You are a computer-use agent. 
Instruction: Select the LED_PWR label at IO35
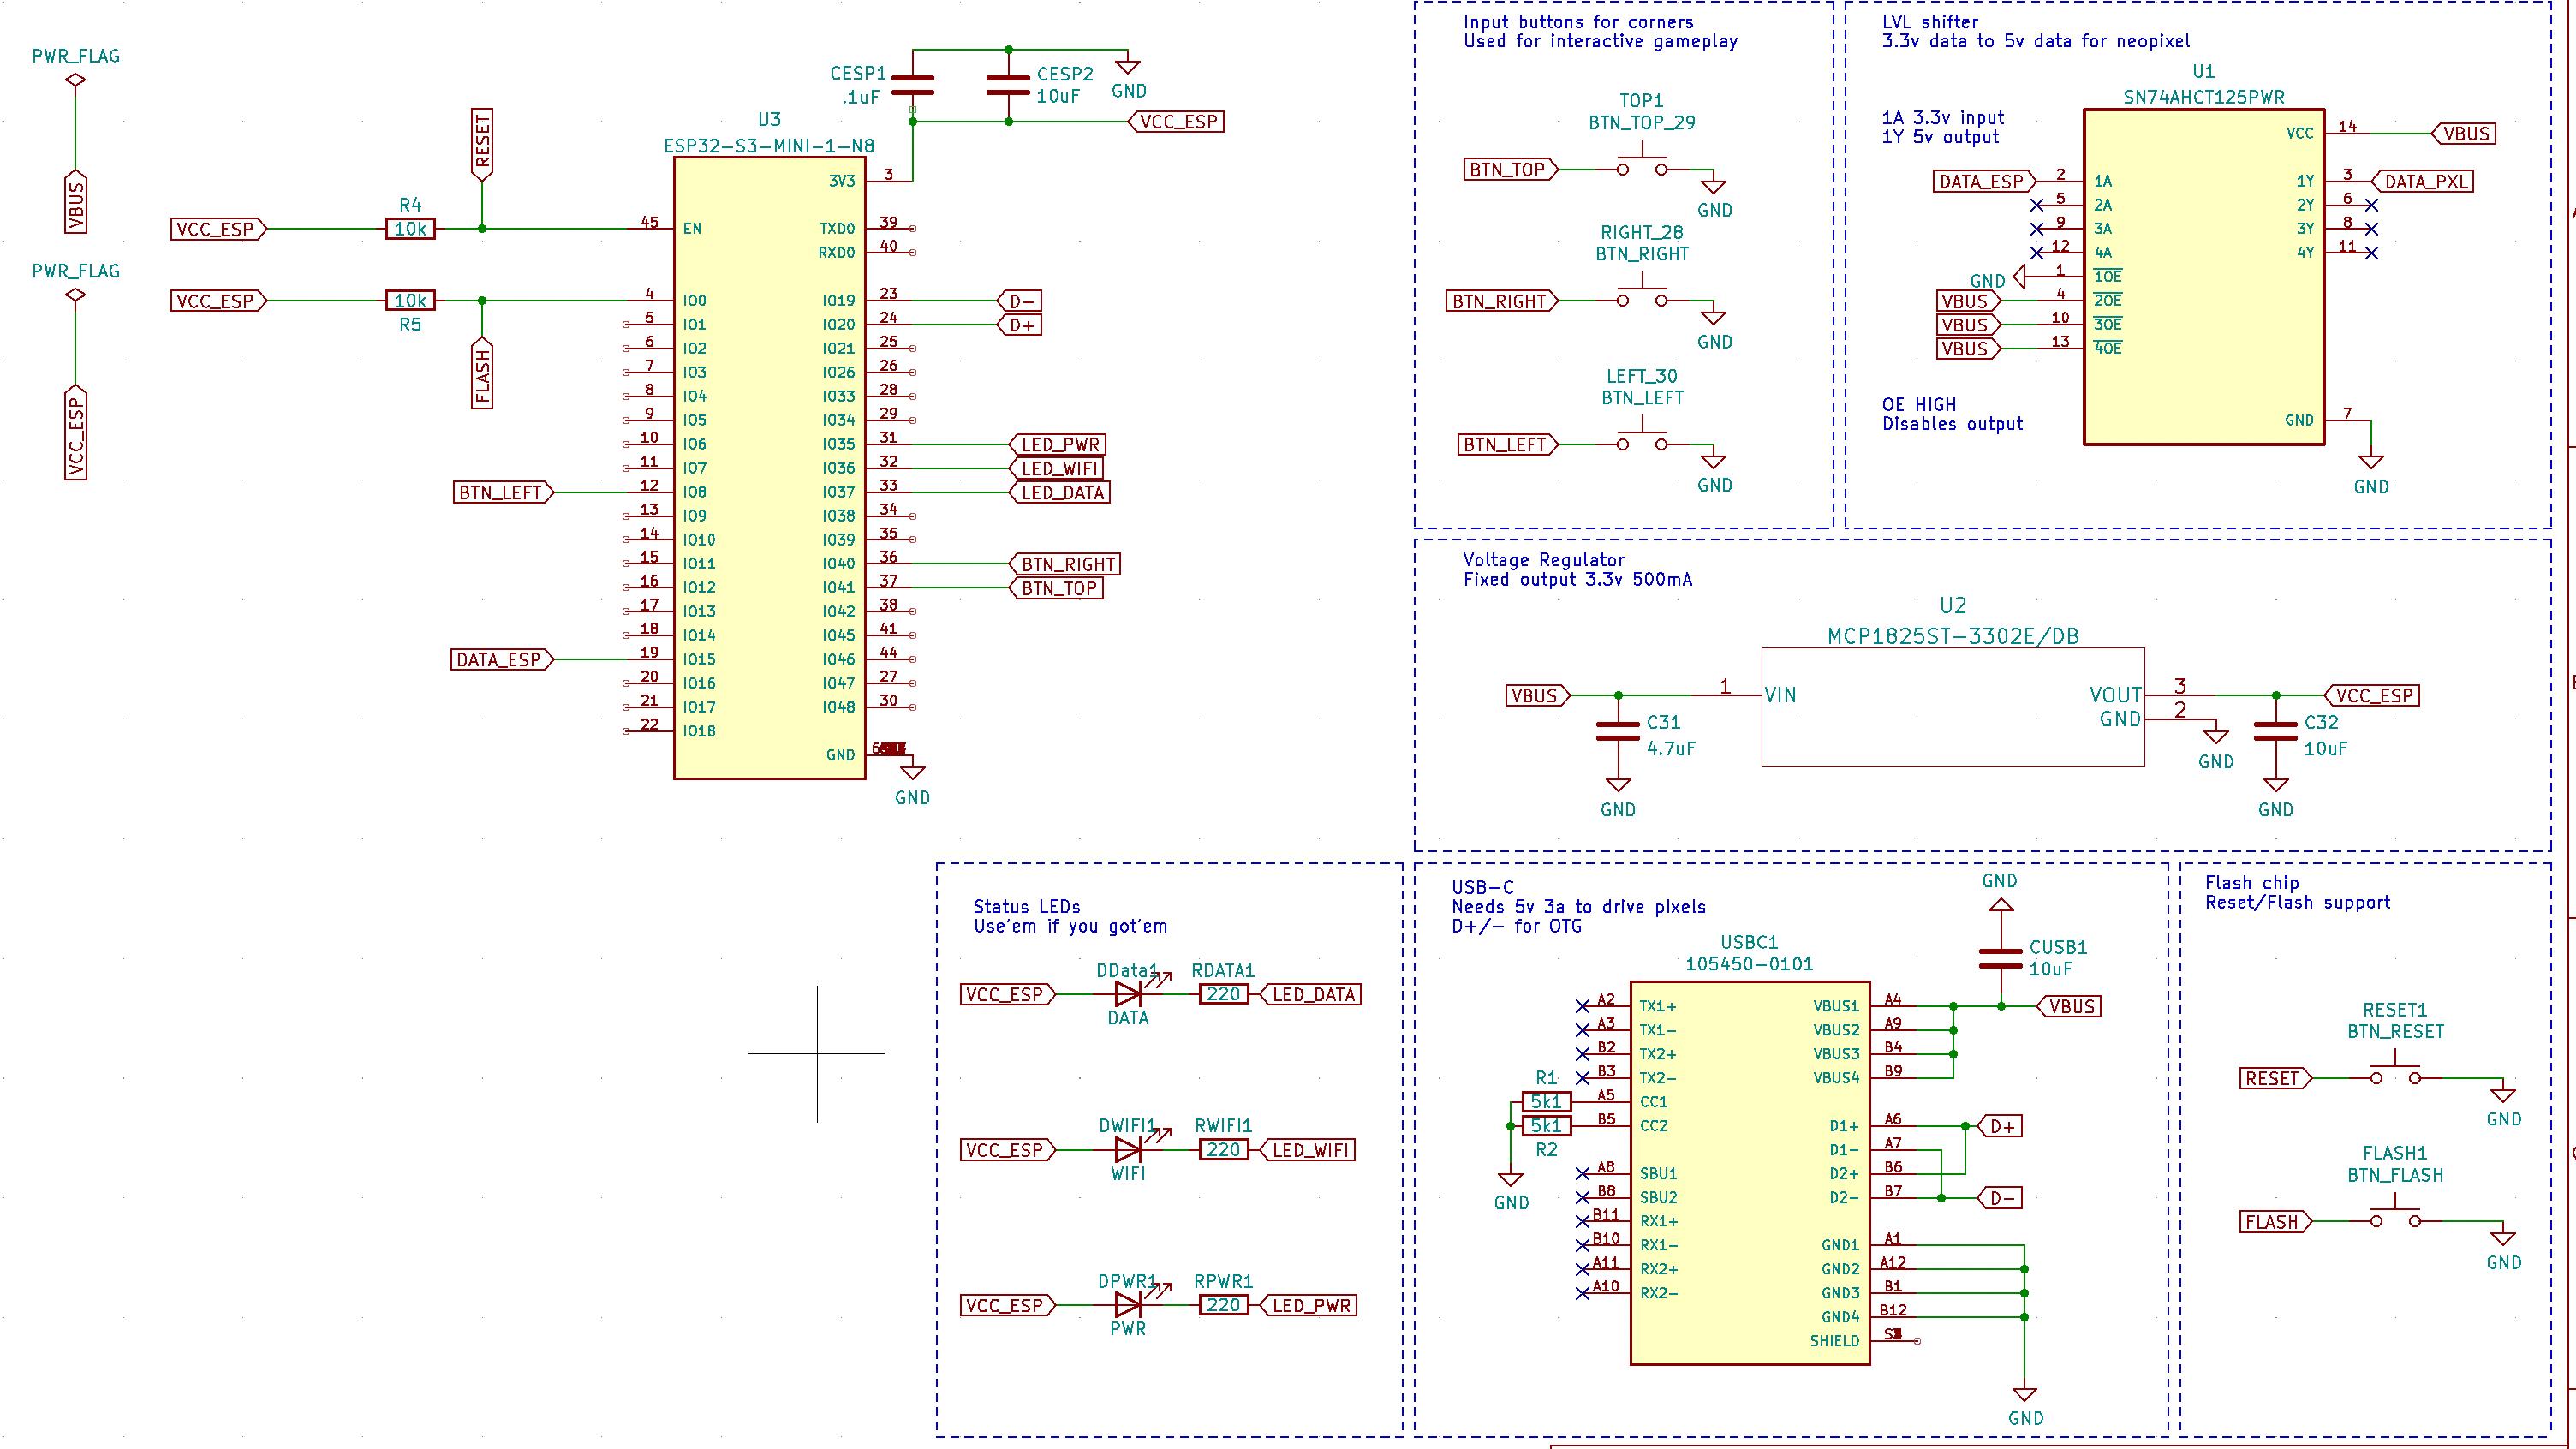coord(1059,445)
